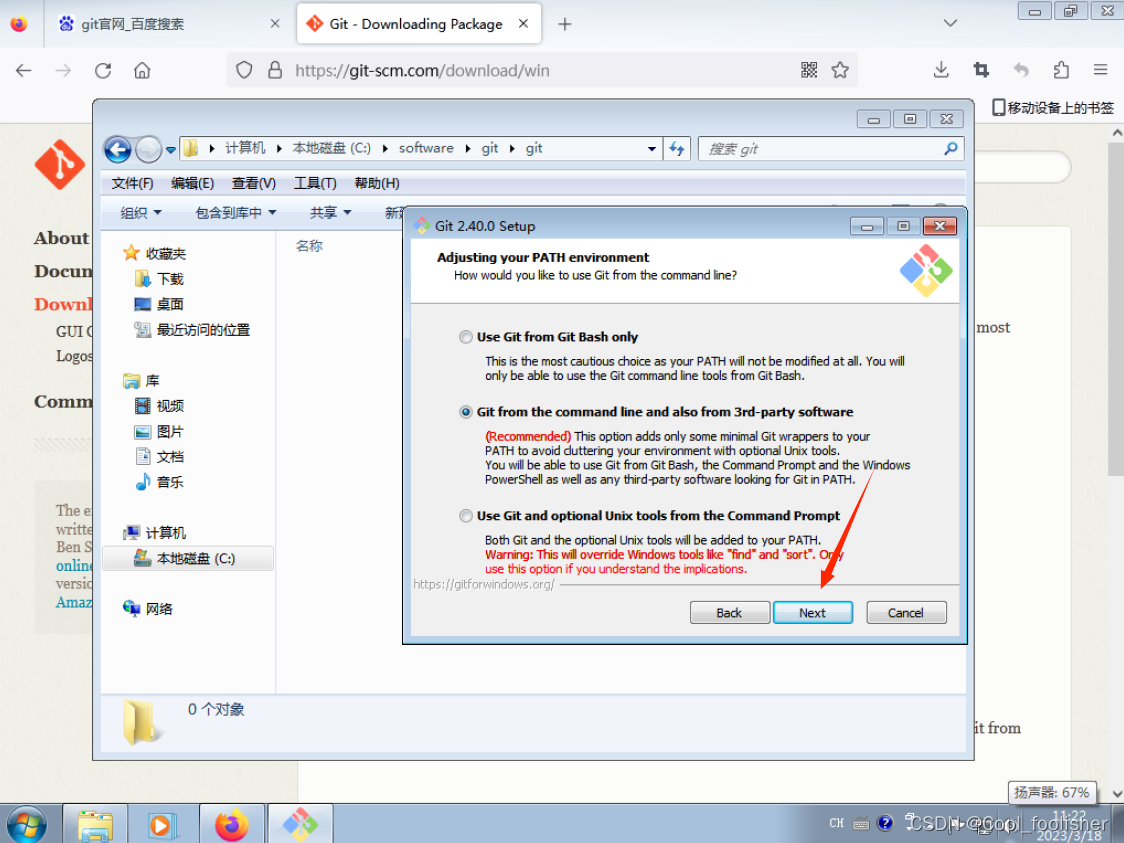Close the Git - Downloading Package tab
1124x843 pixels.
523,24
